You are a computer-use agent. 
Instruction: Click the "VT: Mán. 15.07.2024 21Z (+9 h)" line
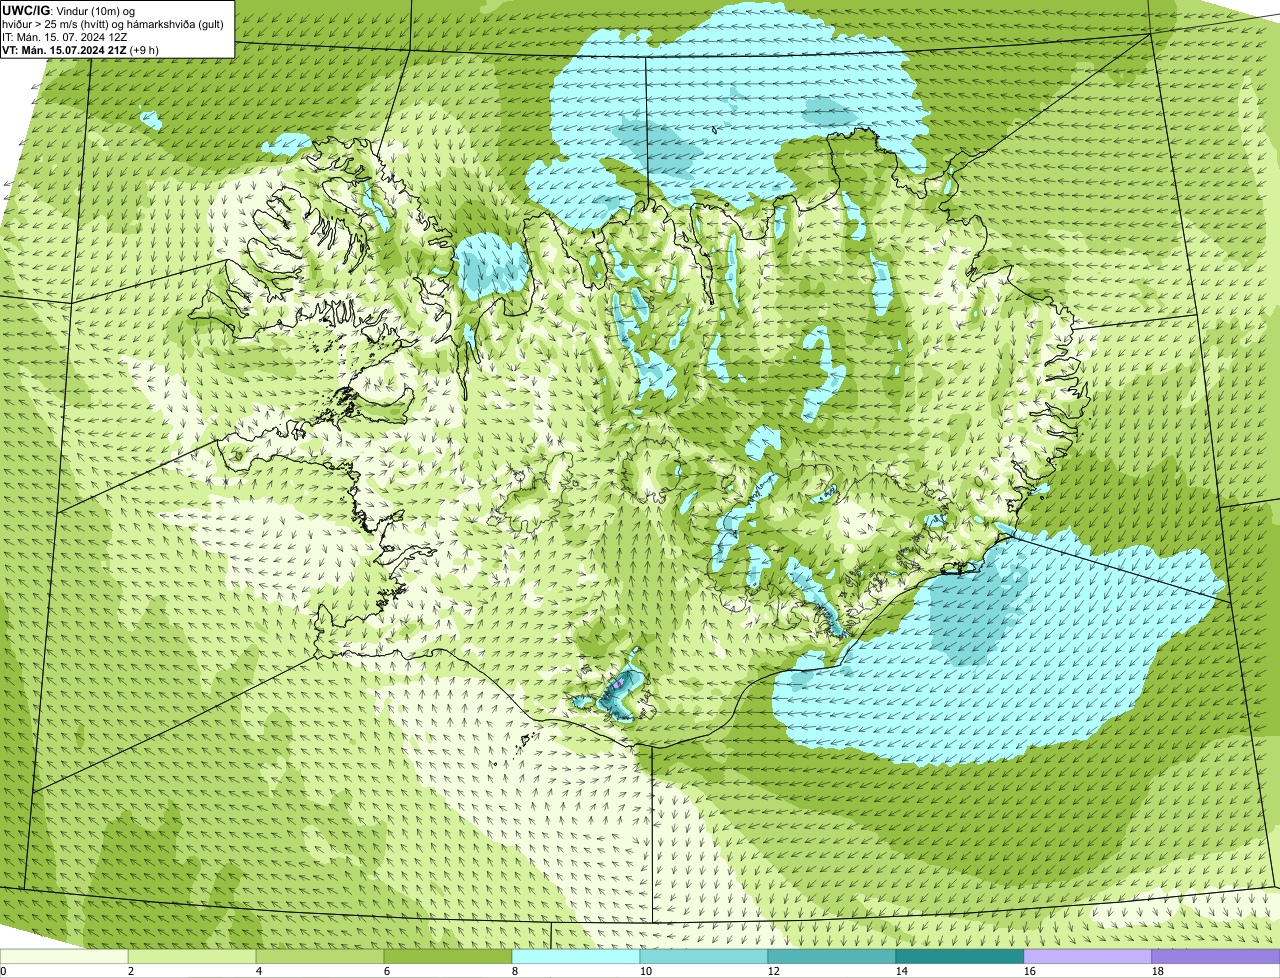pyautogui.click(x=80, y=49)
